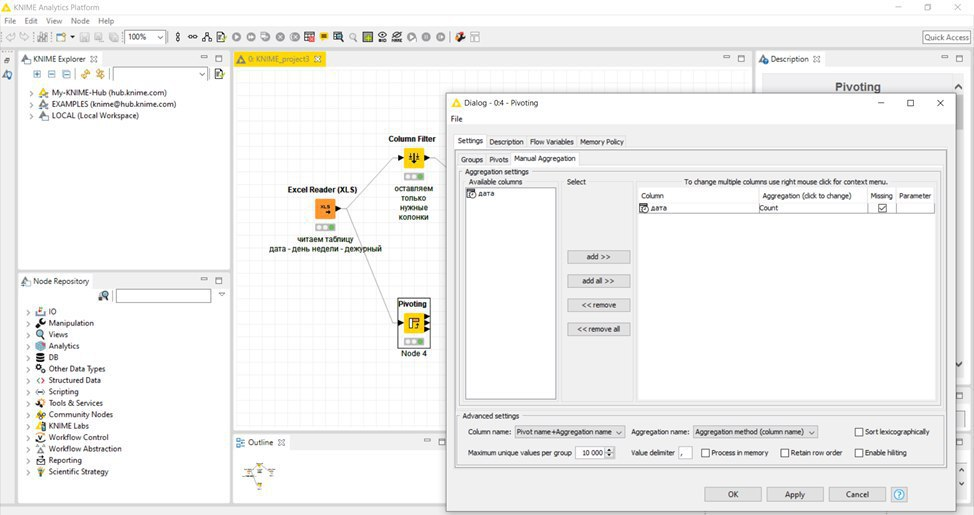Click the << remove button
Viewport: 974px width, 515px height.
(598, 305)
